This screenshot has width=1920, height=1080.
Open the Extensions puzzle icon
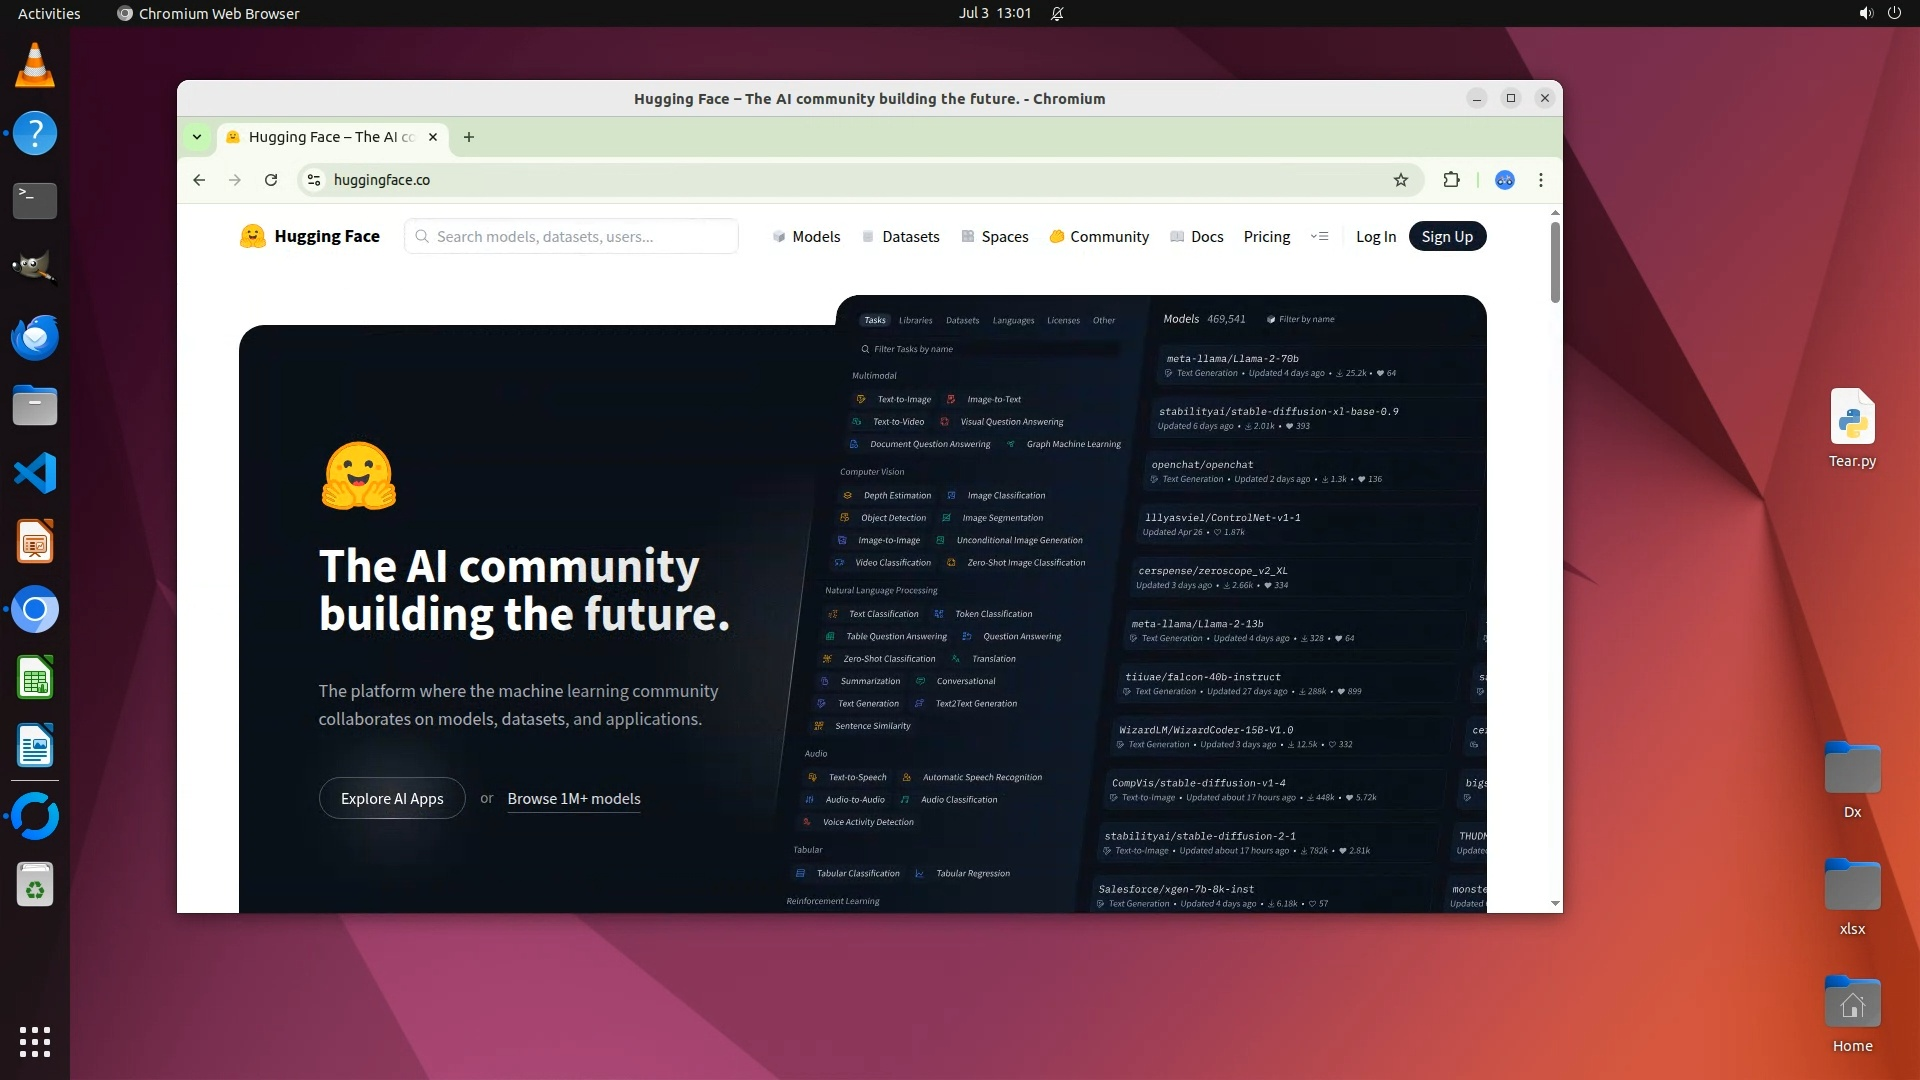[1451, 180]
